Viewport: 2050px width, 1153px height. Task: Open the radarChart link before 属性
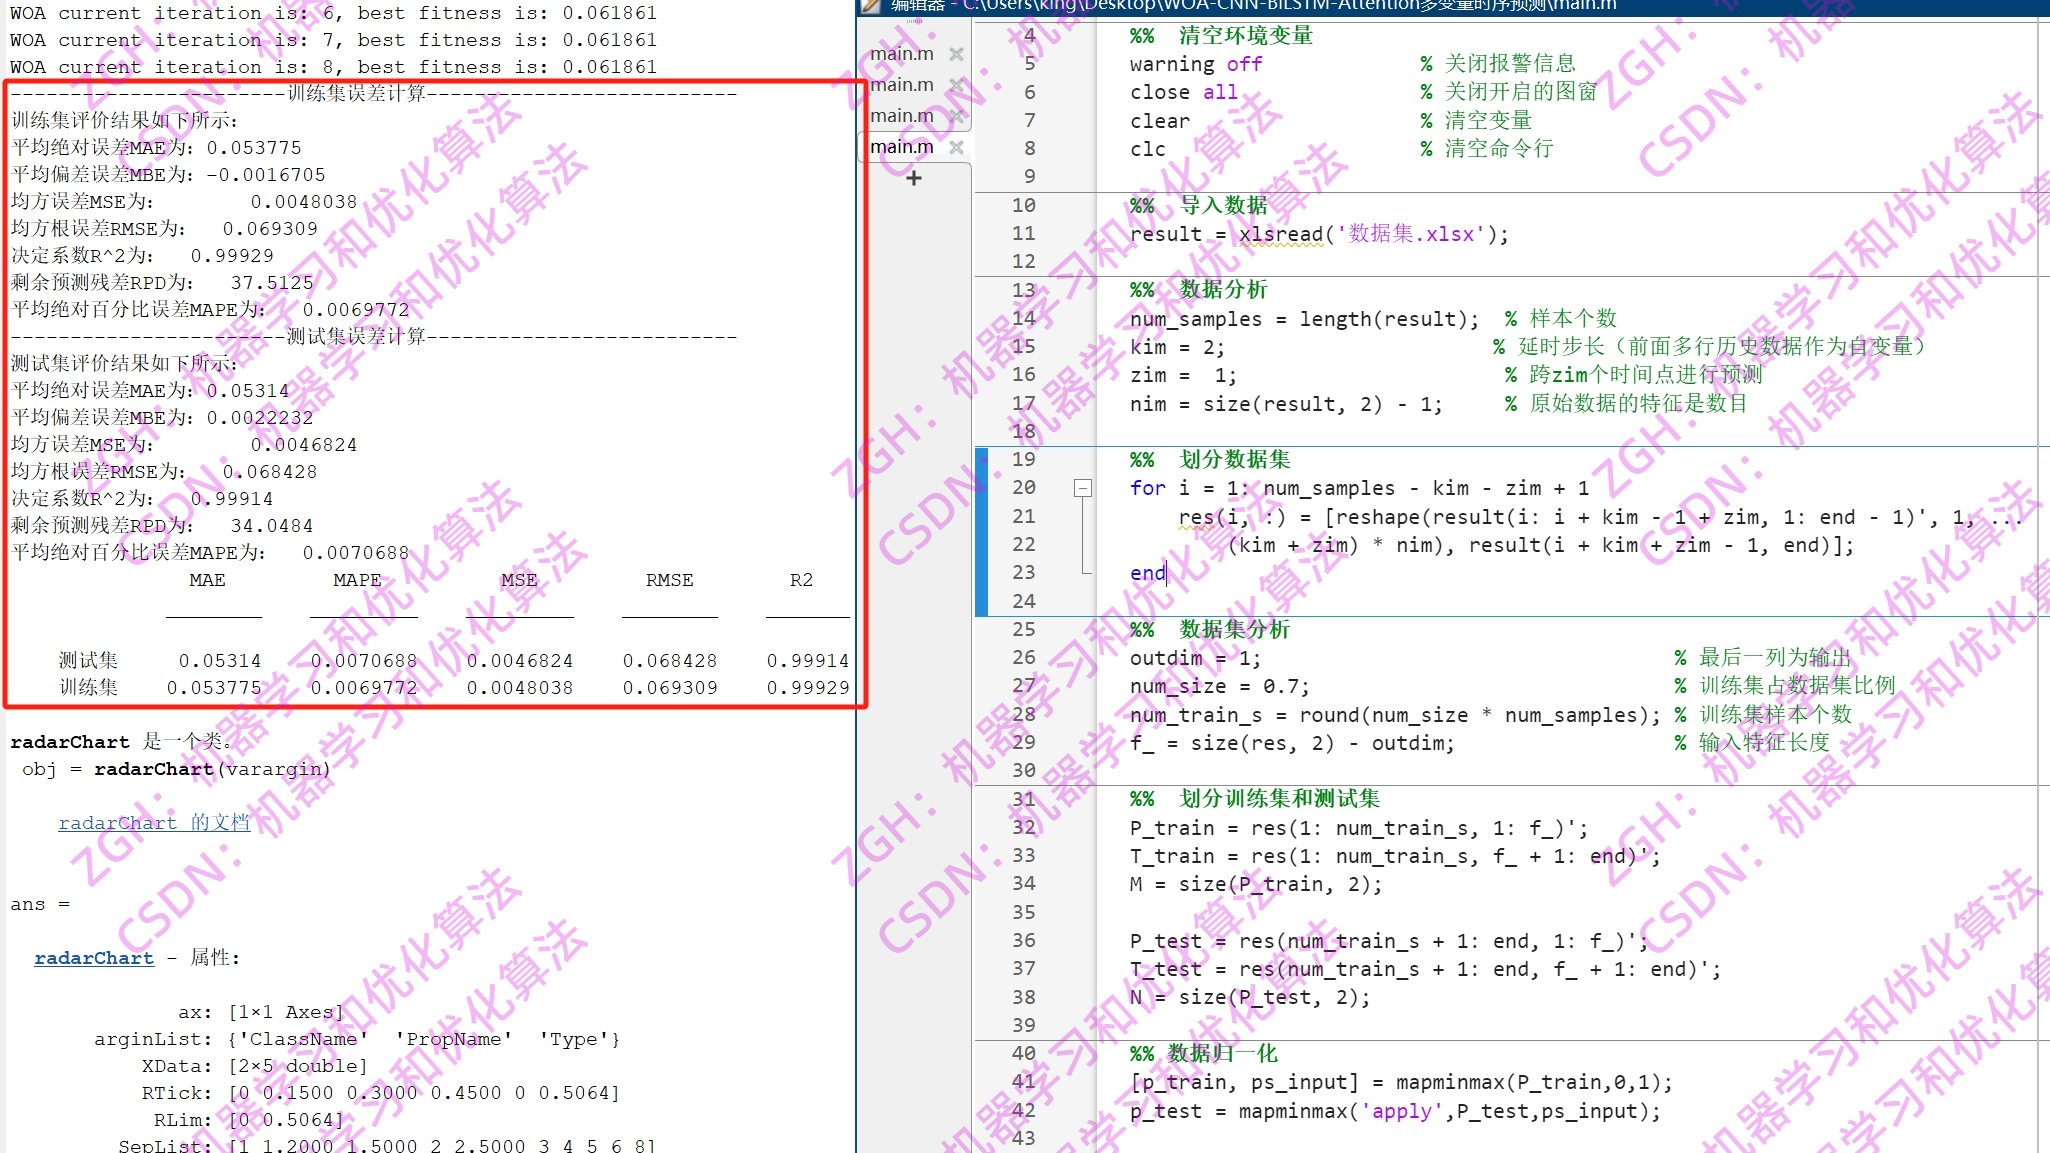coord(94,958)
